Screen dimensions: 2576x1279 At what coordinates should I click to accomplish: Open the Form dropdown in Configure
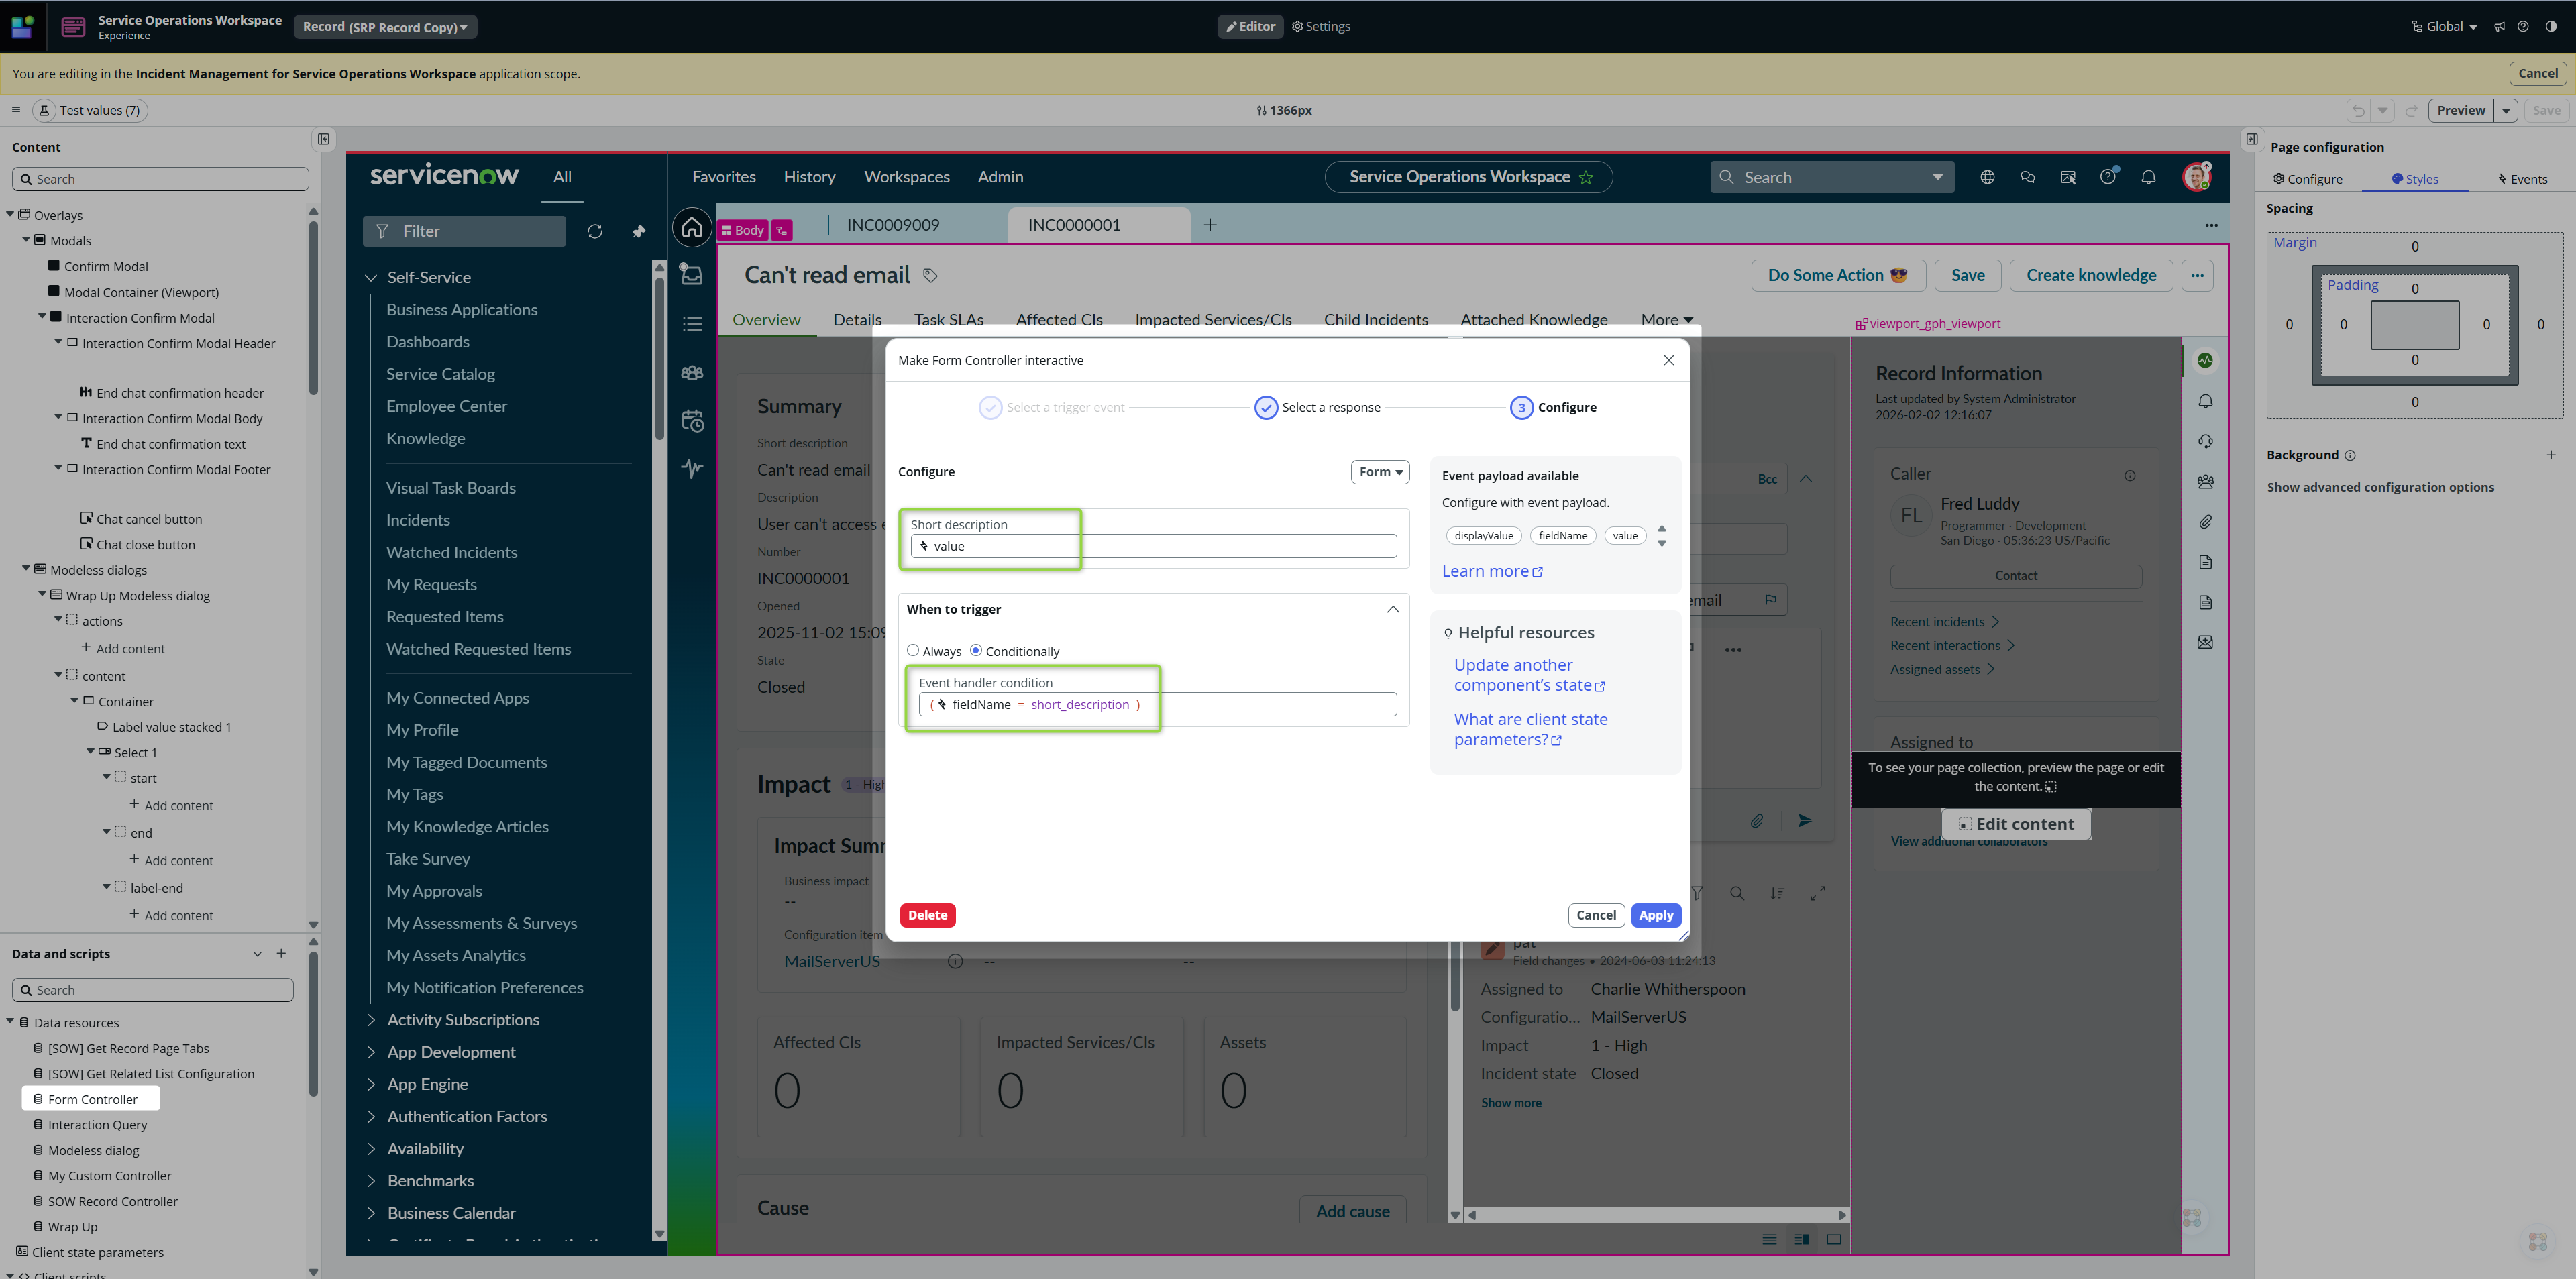1380,472
